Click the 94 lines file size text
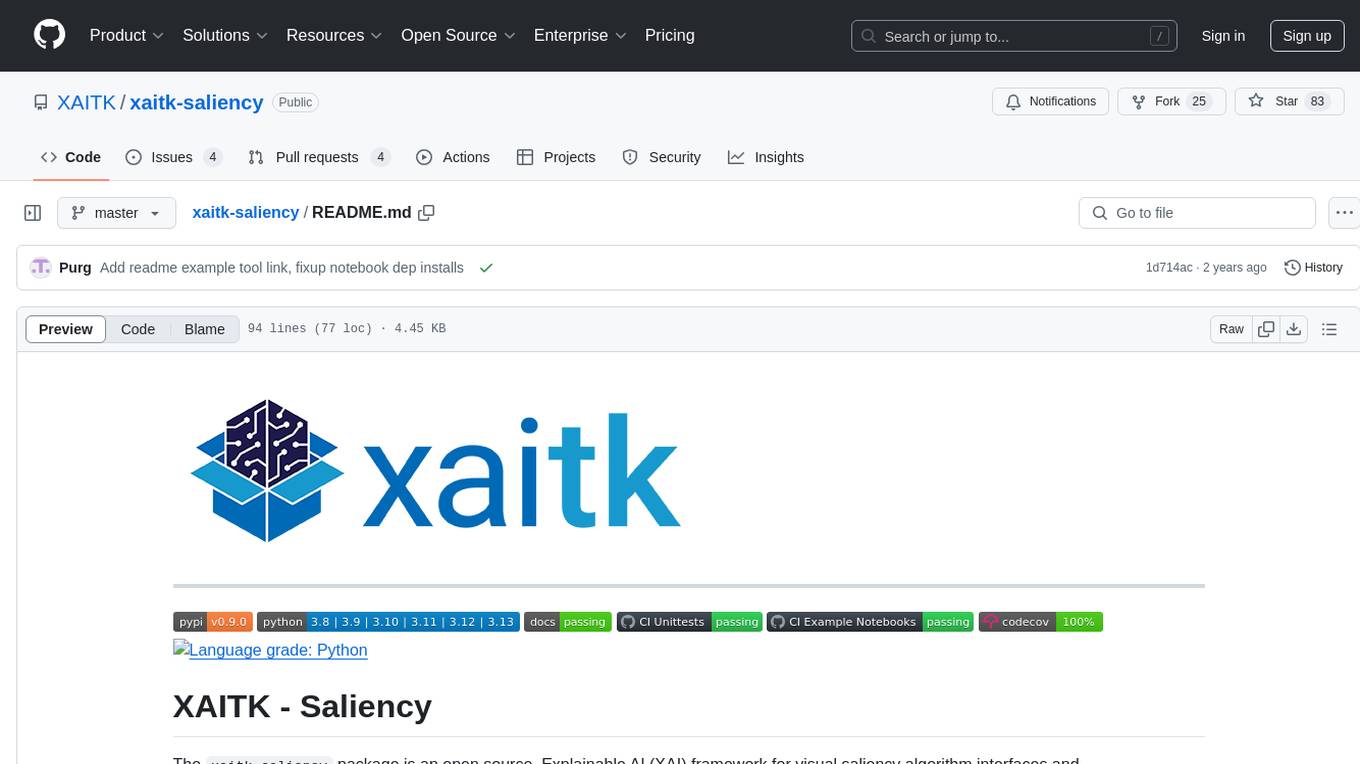Screen dimensions: 1360x764 click(x=346, y=329)
